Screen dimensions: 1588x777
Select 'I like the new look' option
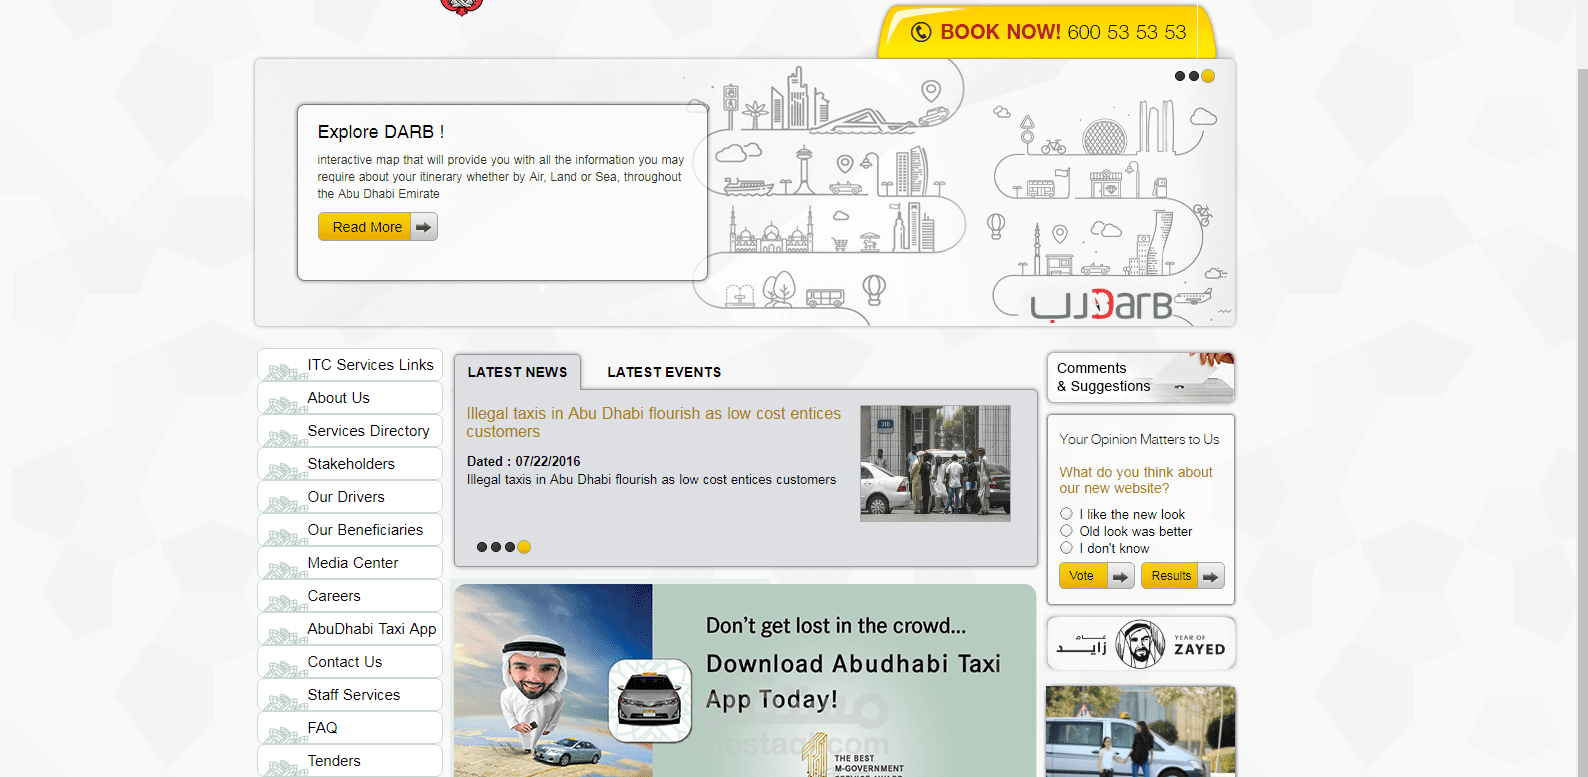pos(1066,514)
